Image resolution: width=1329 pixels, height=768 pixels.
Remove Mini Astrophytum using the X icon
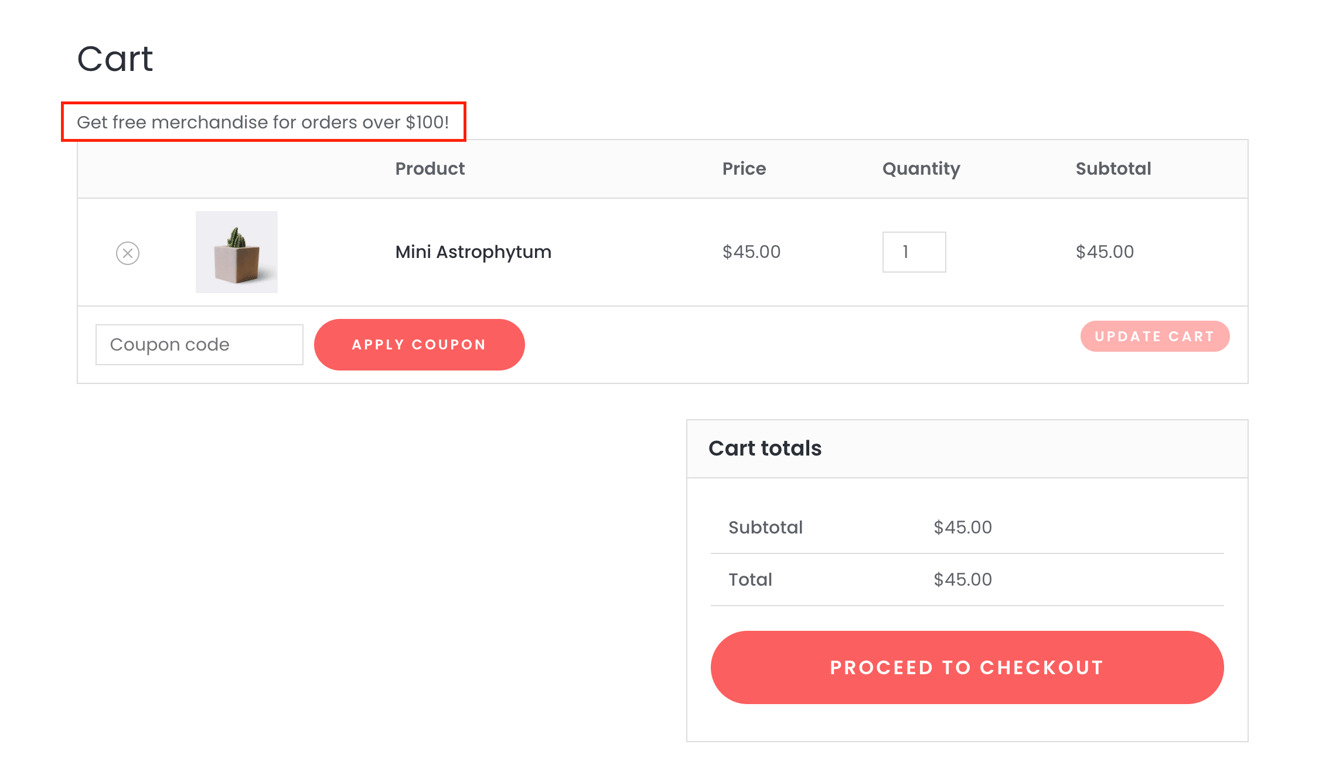pyautogui.click(x=127, y=252)
